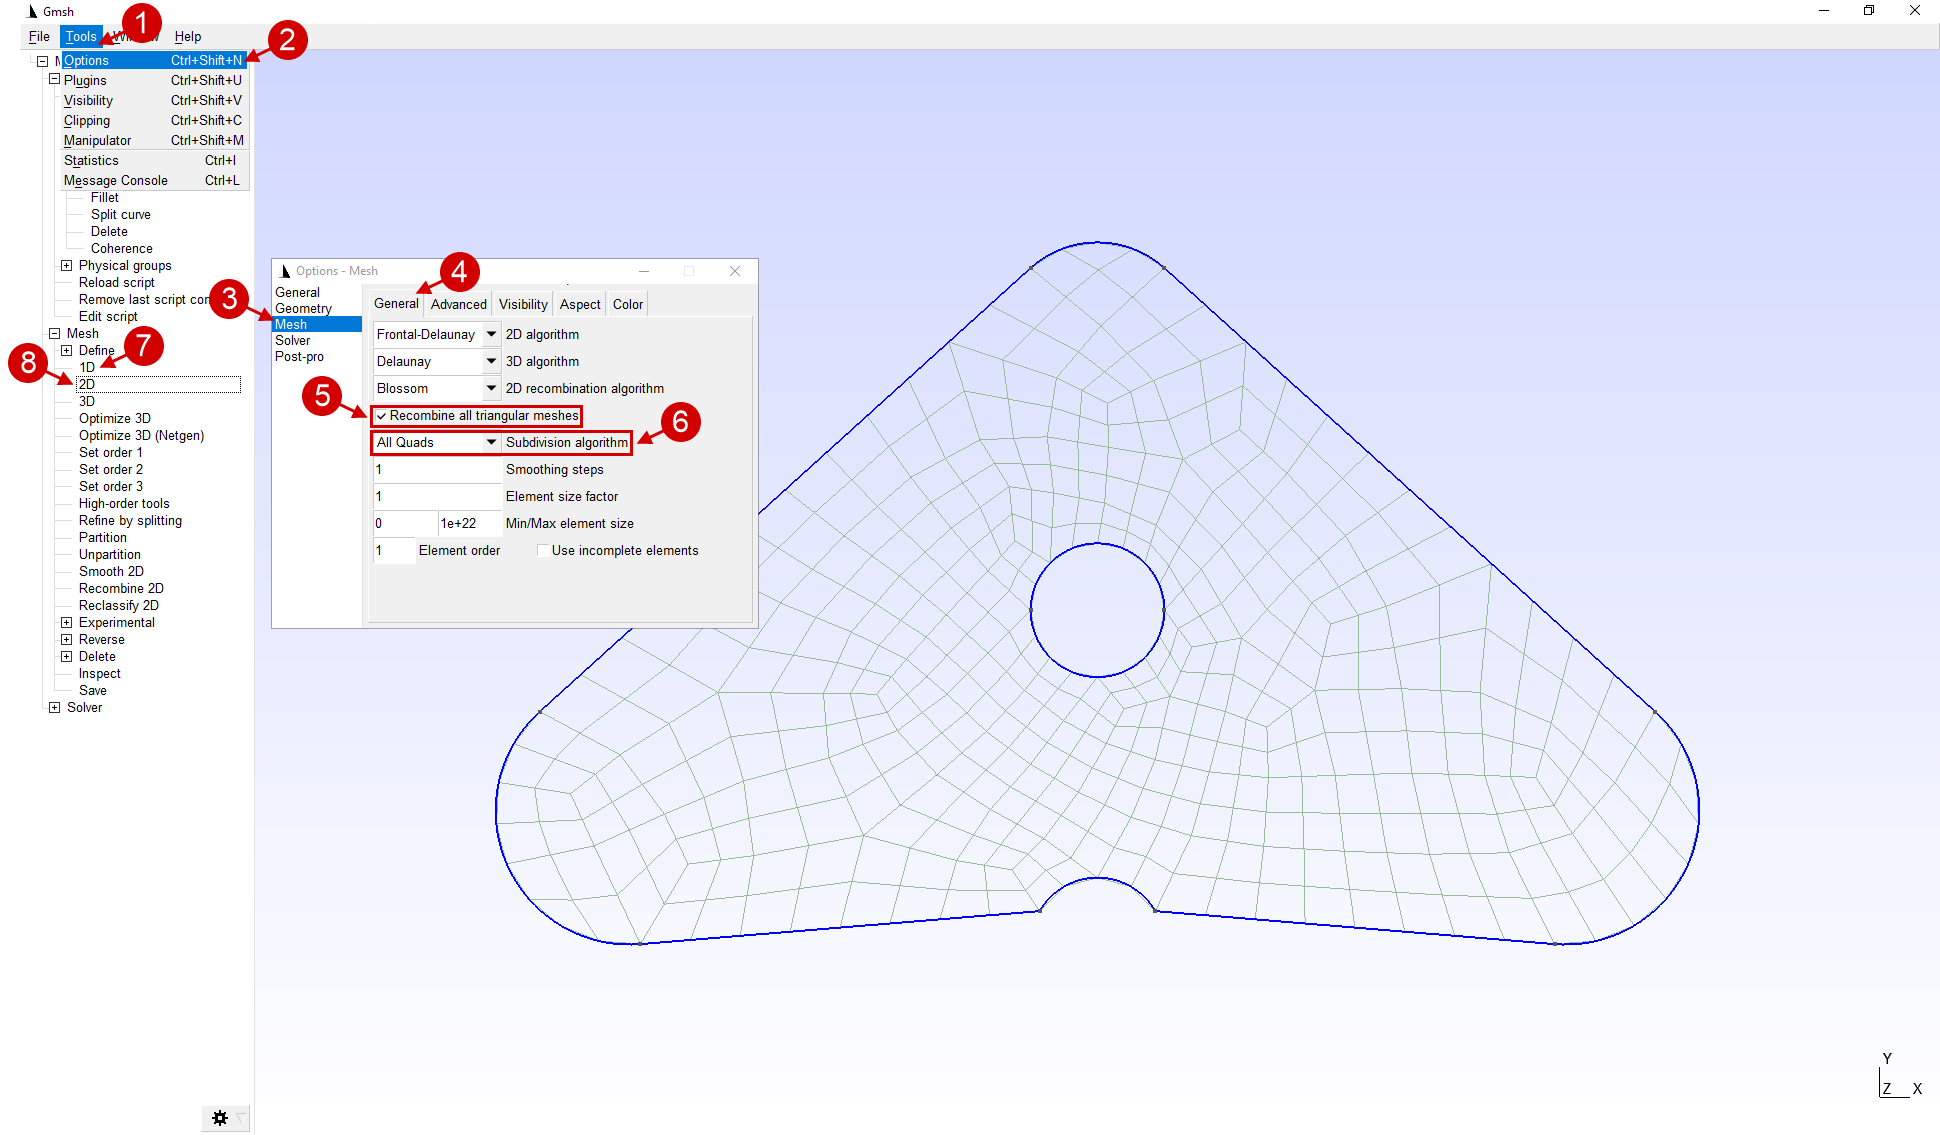The width and height of the screenshot is (1940, 1135).
Task: Expand the Reverse tree node
Action: tap(67, 640)
